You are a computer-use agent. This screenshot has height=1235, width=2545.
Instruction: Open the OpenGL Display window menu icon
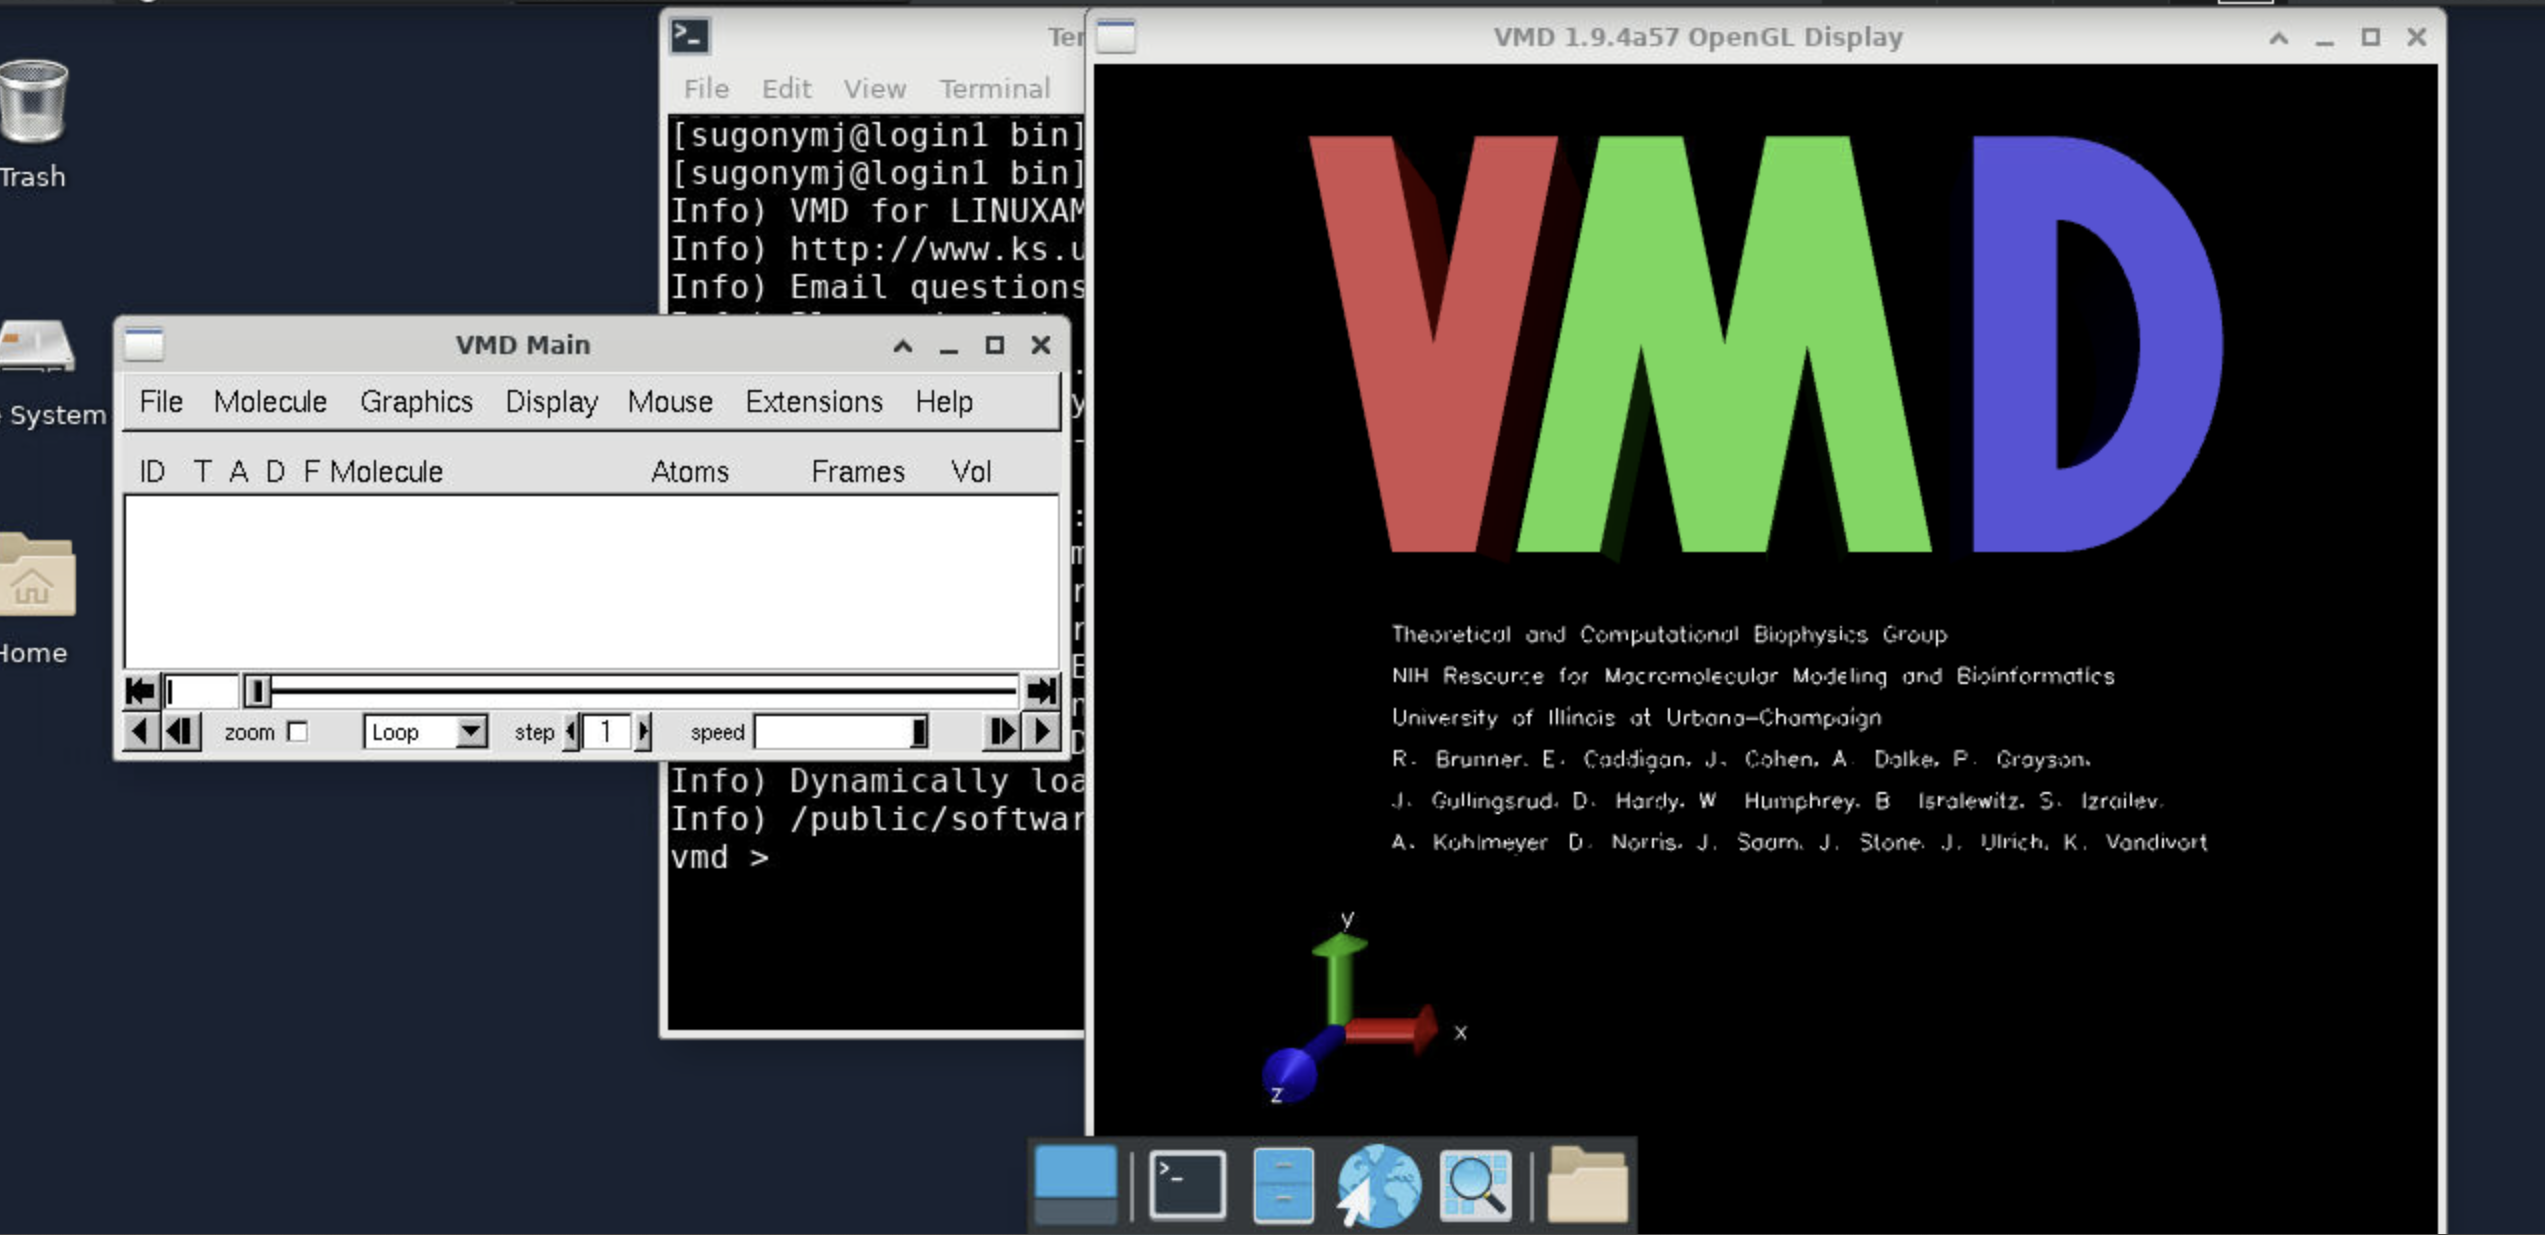click(x=1116, y=37)
